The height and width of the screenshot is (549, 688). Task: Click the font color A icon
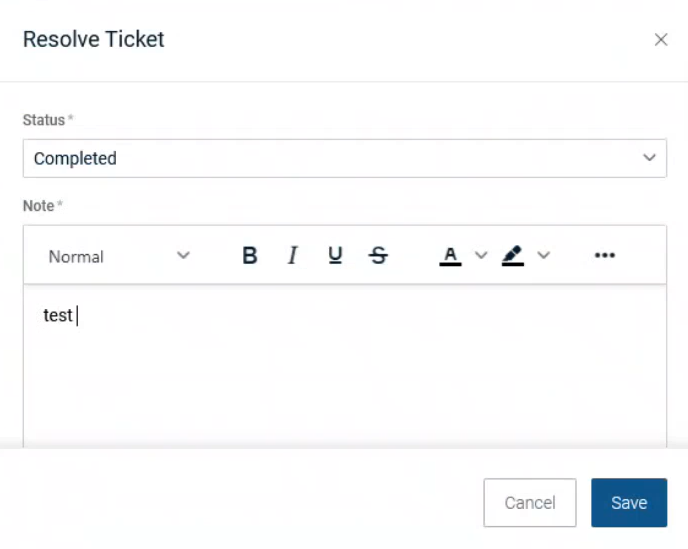(x=450, y=256)
